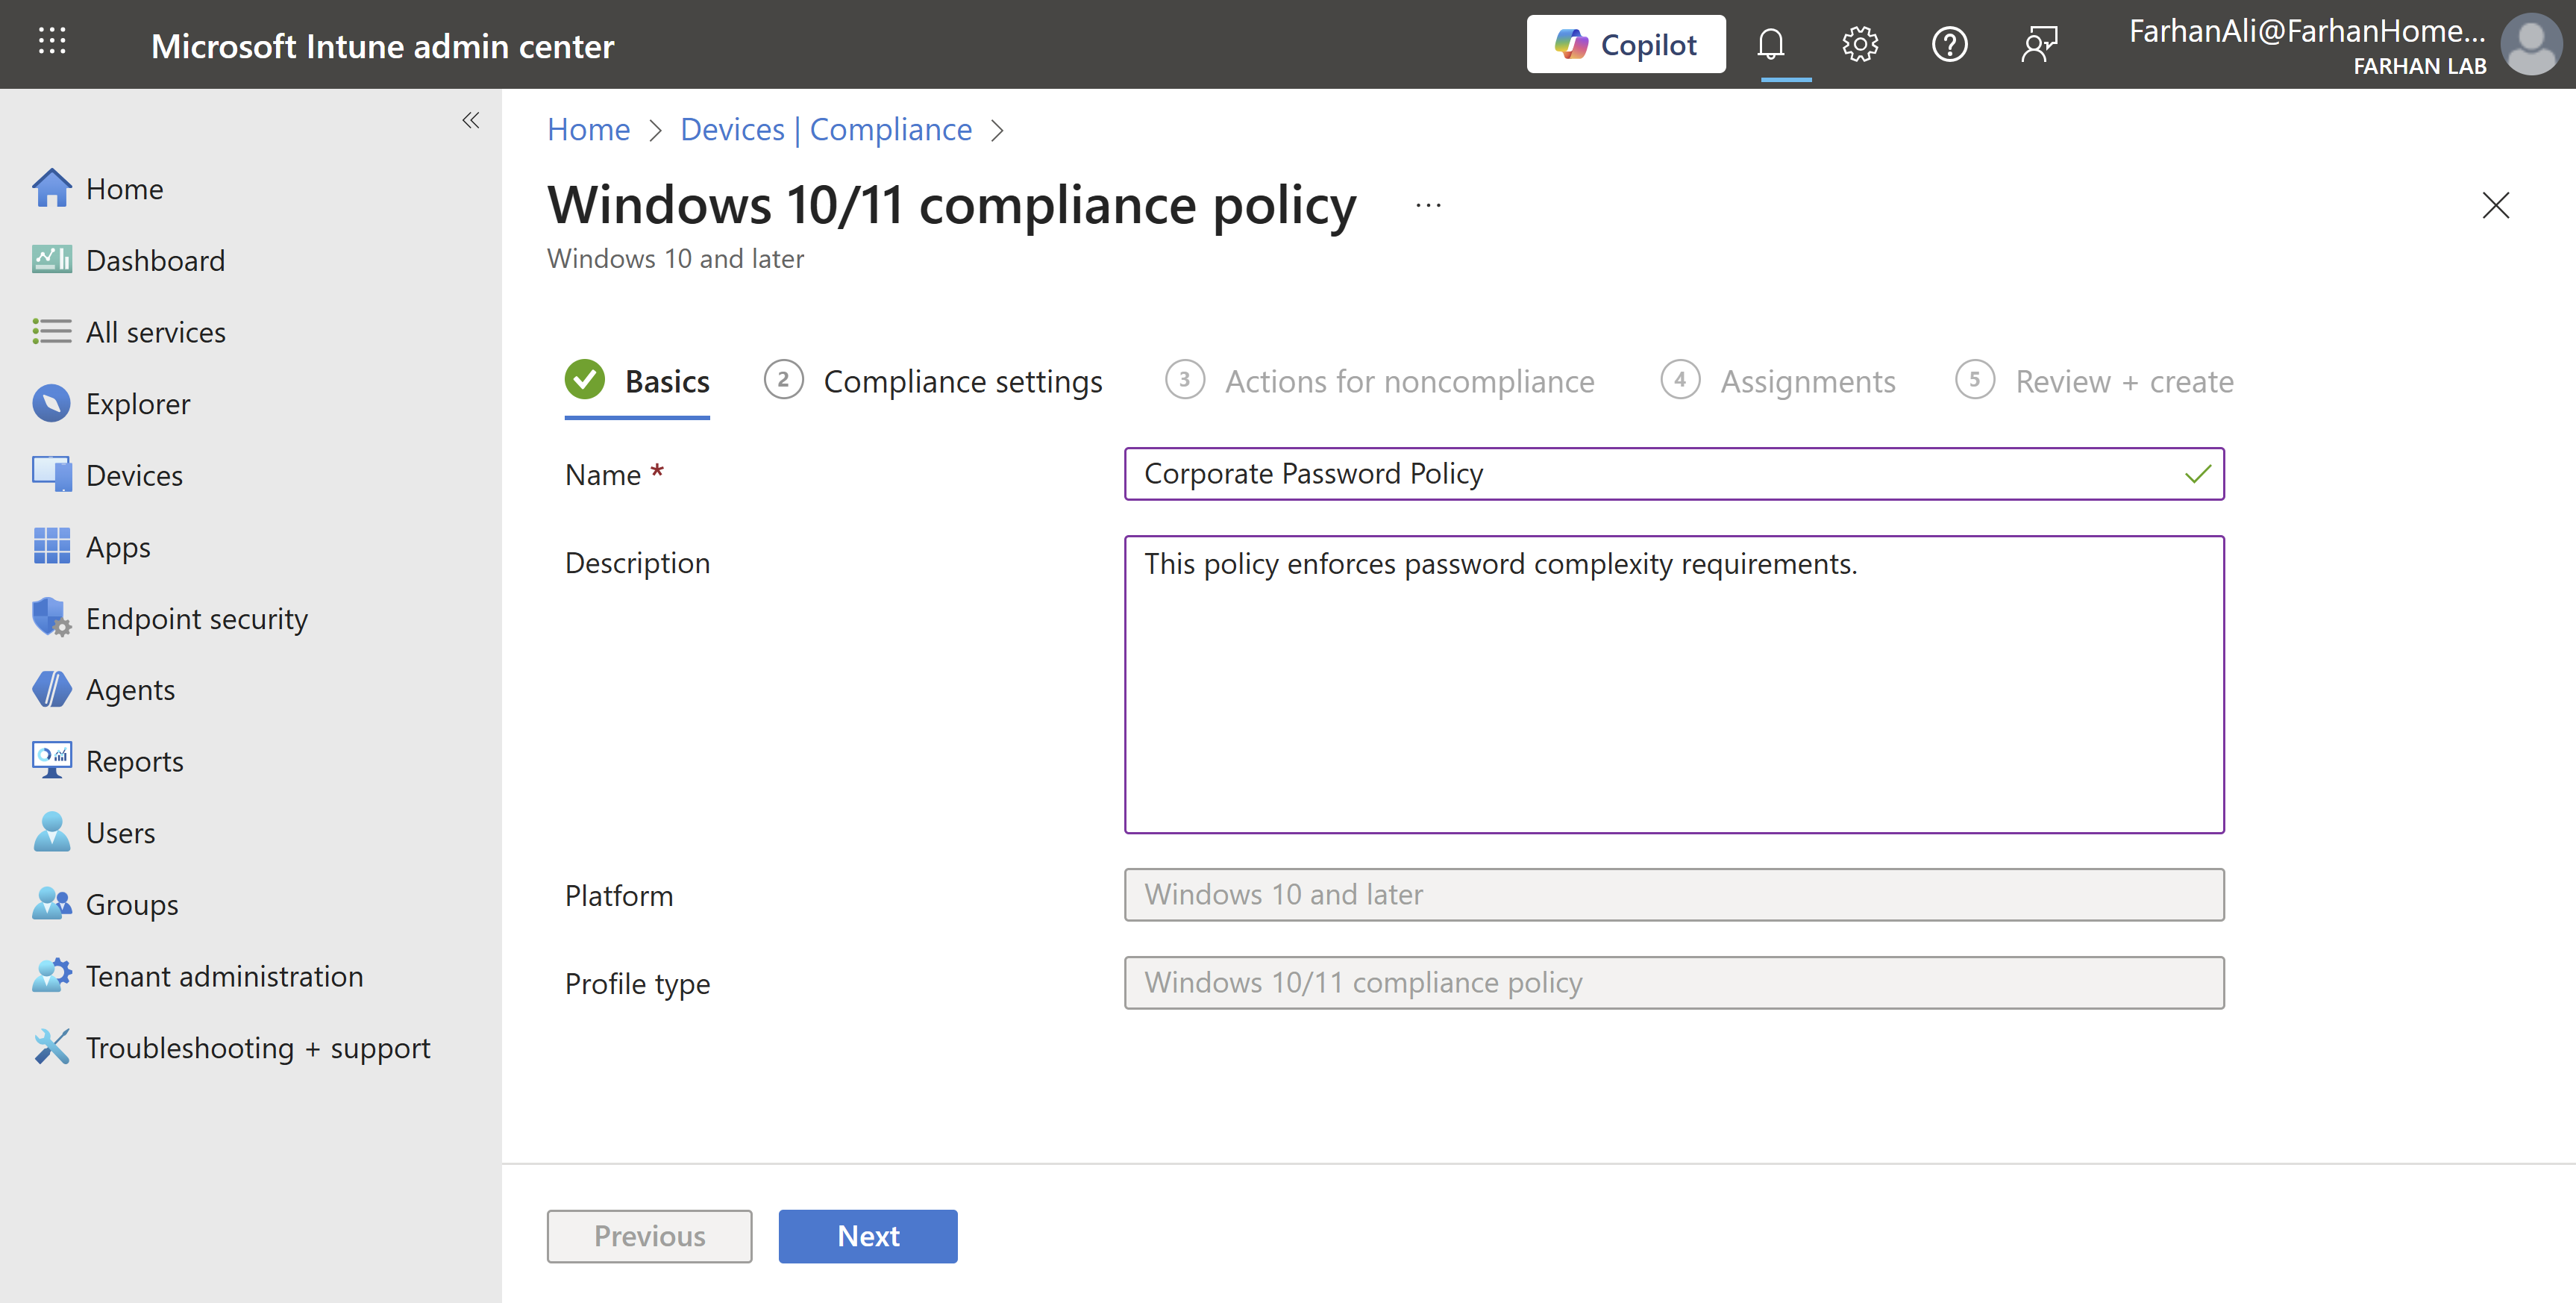Click the Next button
Image resolution: width=2576 pixels, height=1303 pixels.
pyautogui.click(x=867, y=1236)
